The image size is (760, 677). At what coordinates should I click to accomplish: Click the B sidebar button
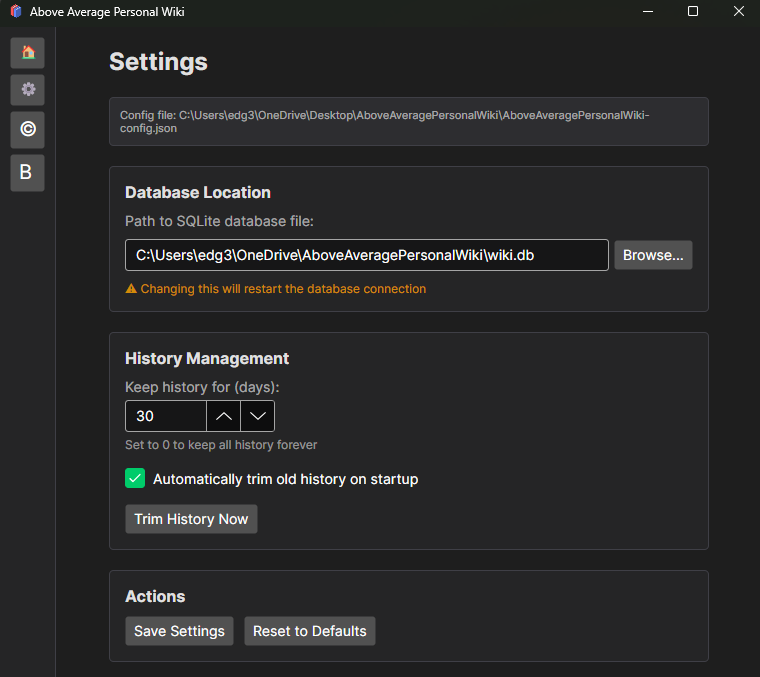(x=28, y=173)
